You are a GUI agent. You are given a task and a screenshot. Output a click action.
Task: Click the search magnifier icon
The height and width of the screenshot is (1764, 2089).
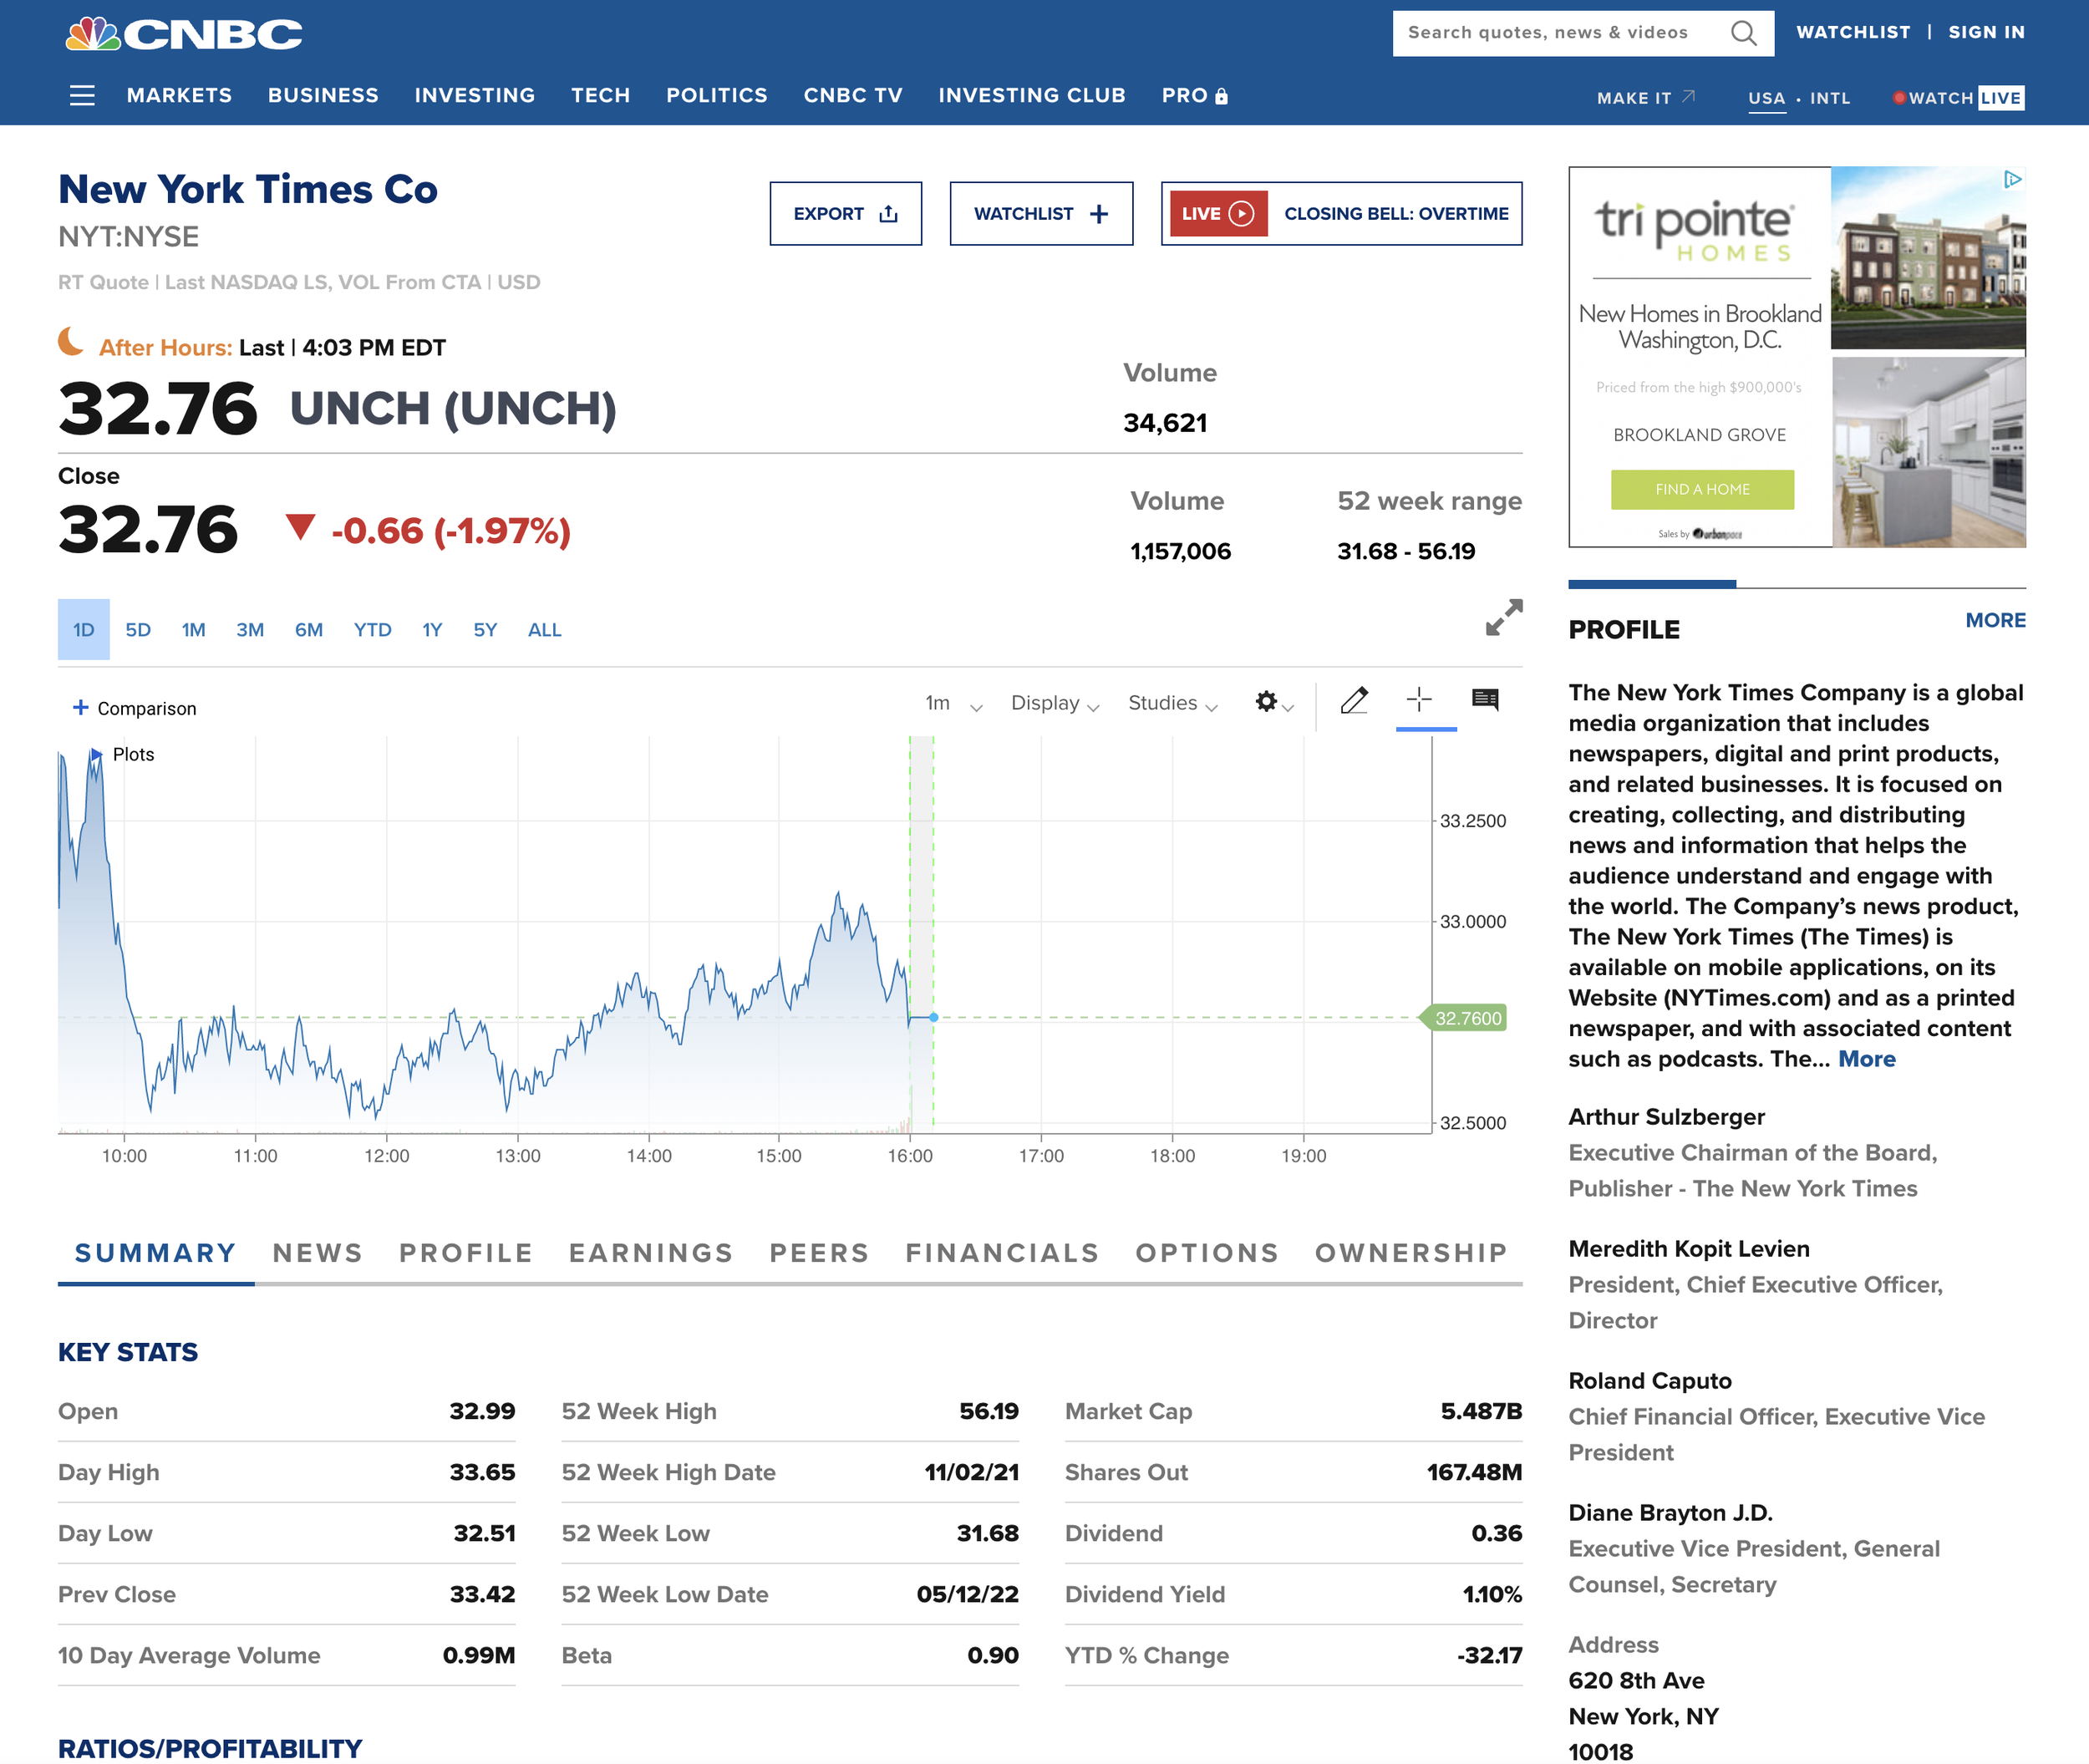click(x=1743, y=33)
